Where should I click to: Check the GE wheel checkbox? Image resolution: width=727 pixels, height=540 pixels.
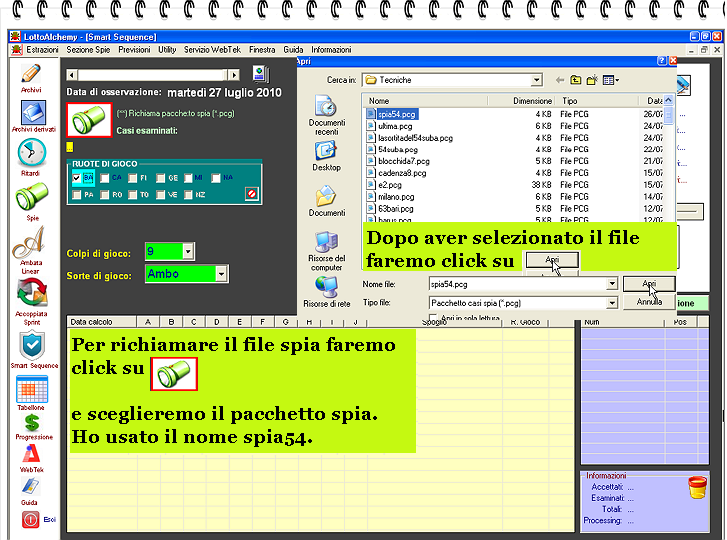160,178
